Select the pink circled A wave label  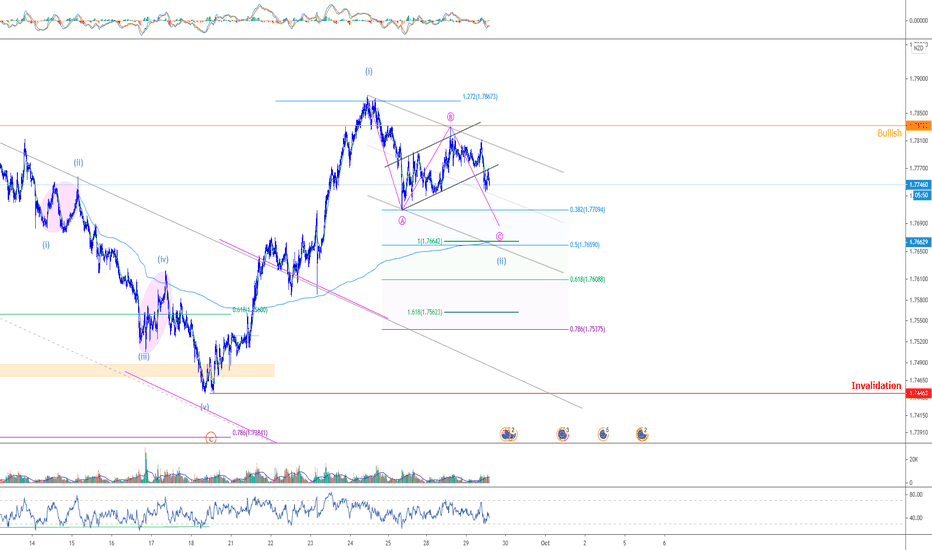(x=402, y=221)
